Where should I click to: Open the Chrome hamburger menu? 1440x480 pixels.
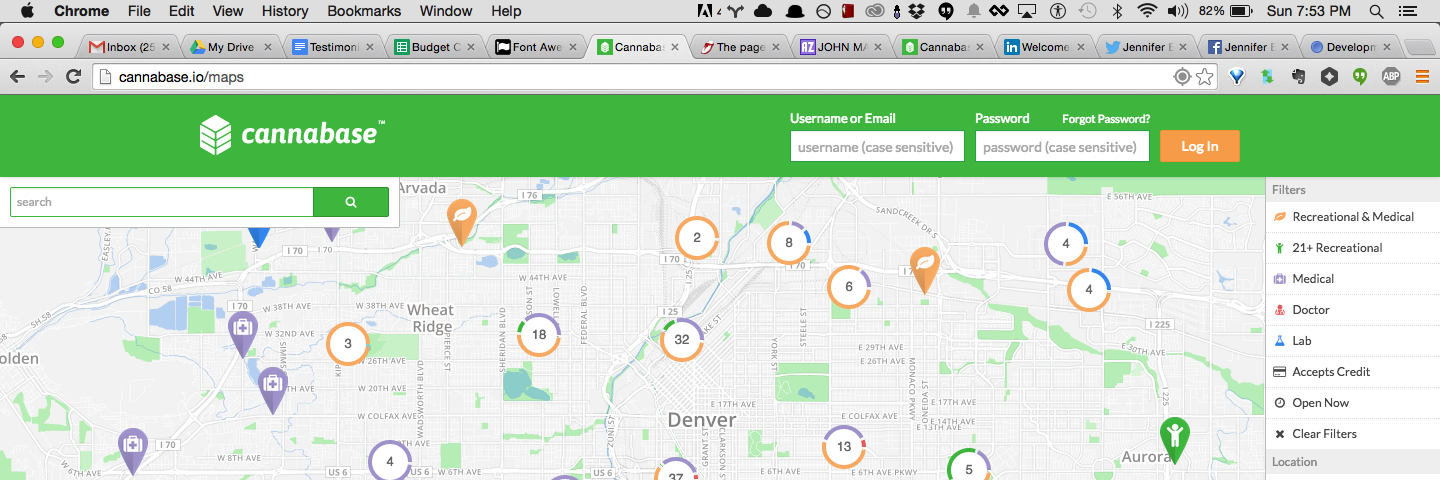1422,77
